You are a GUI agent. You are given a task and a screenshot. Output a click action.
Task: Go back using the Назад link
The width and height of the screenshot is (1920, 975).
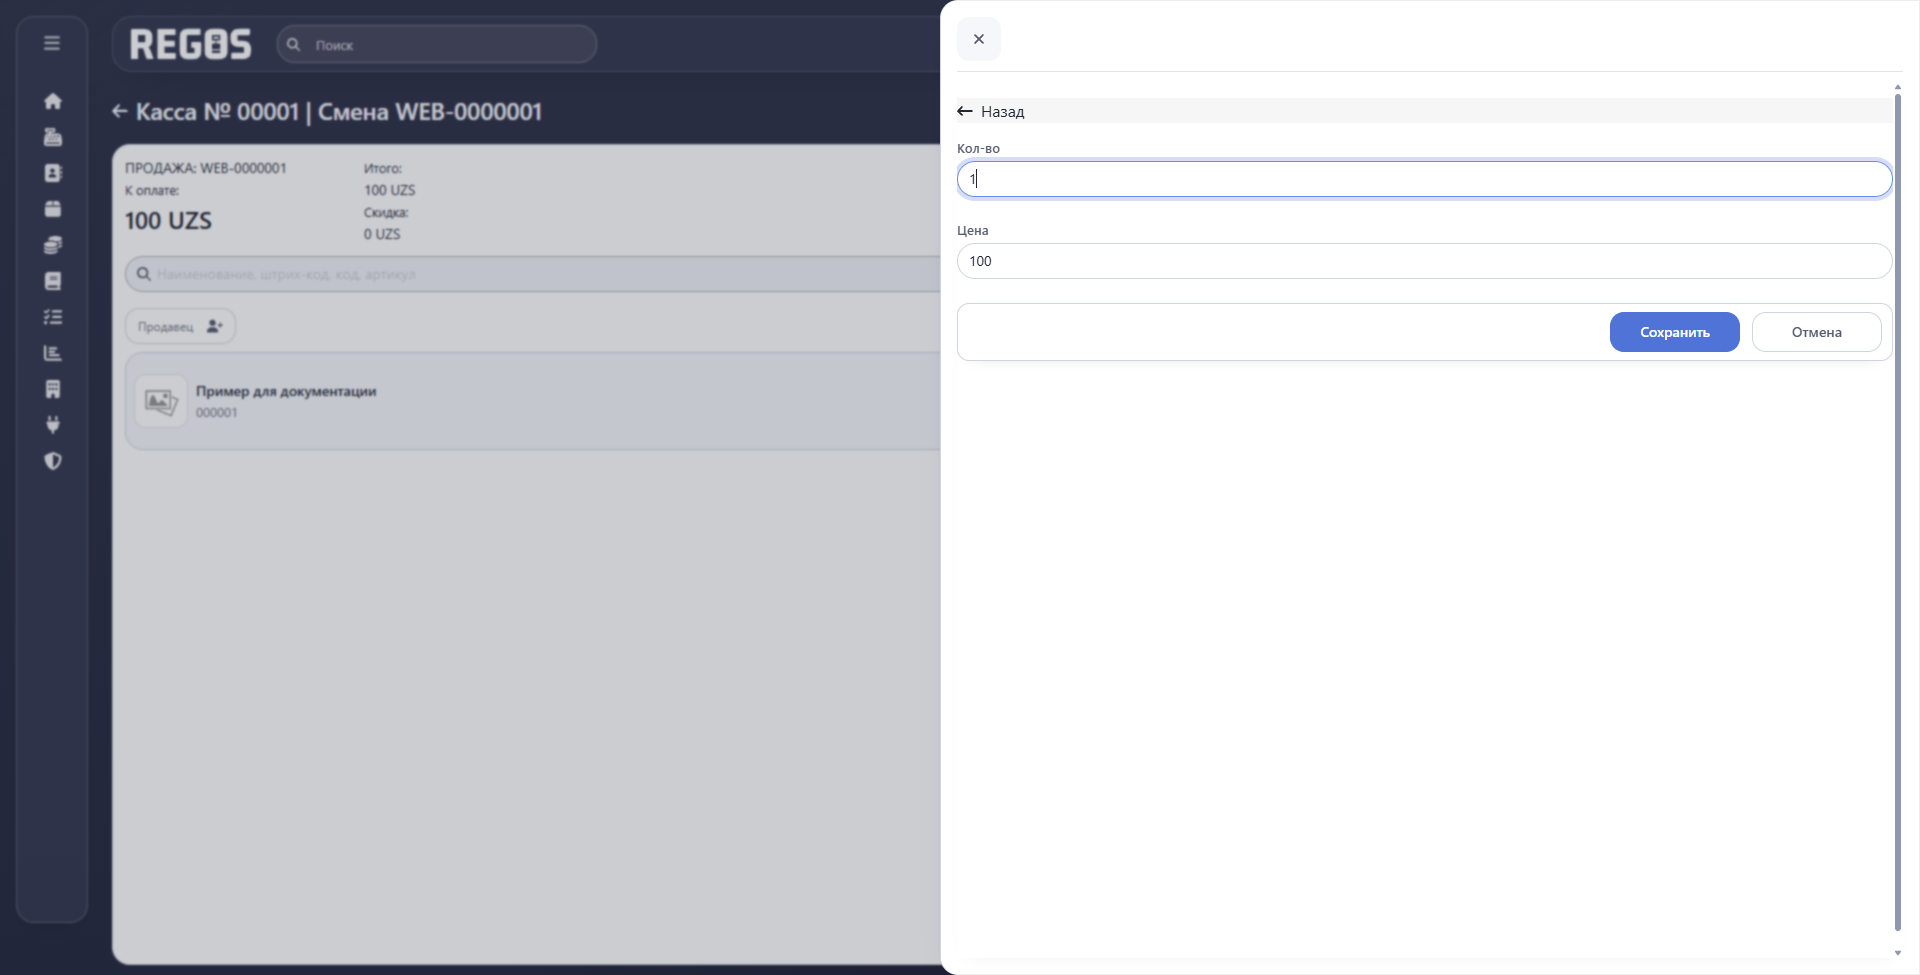[991, 111]
